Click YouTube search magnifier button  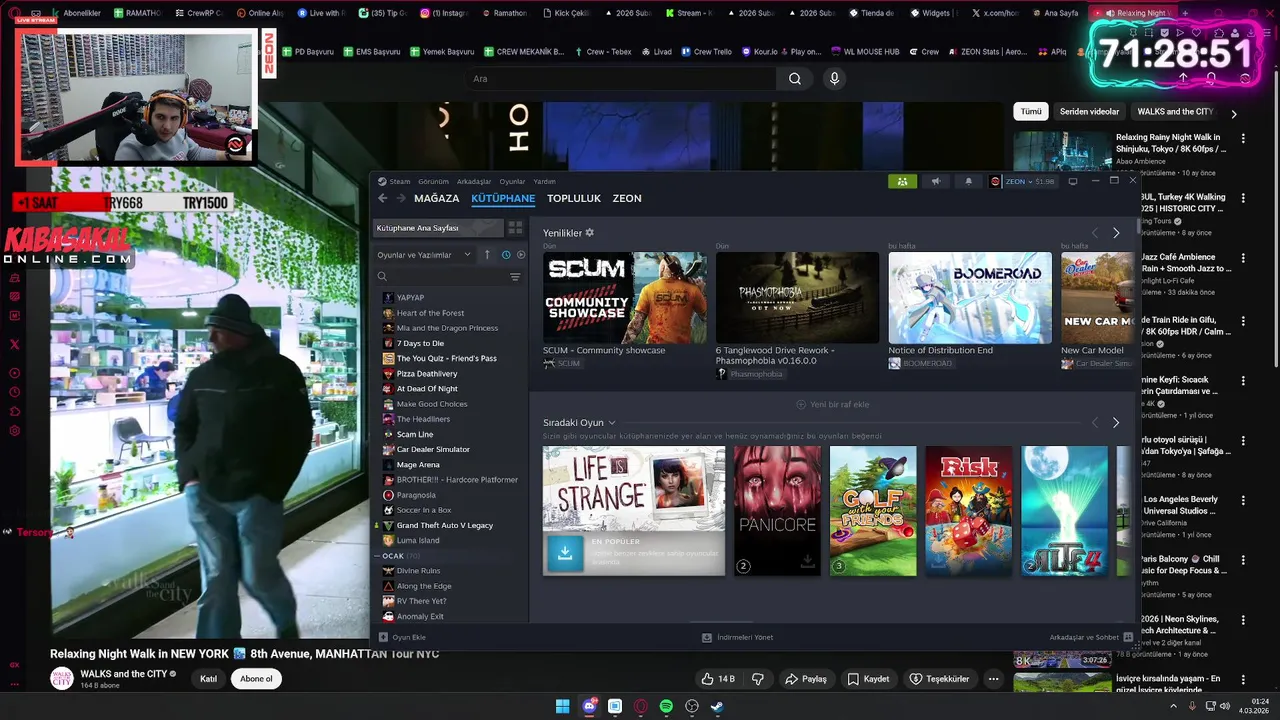click(795, 79)
